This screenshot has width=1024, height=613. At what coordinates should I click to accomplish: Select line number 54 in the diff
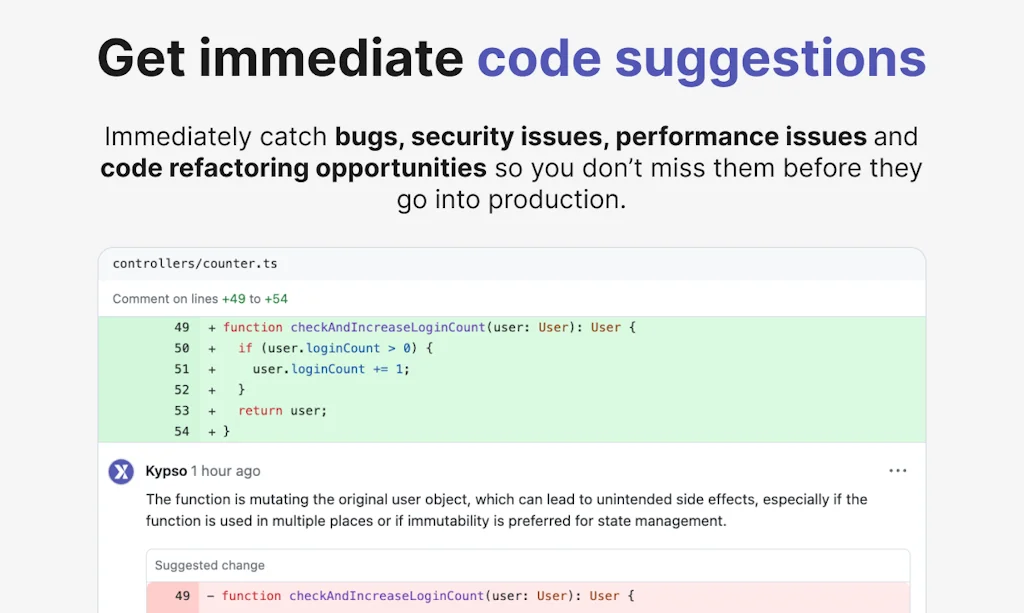pyautogui.click(x=181, y=432)
